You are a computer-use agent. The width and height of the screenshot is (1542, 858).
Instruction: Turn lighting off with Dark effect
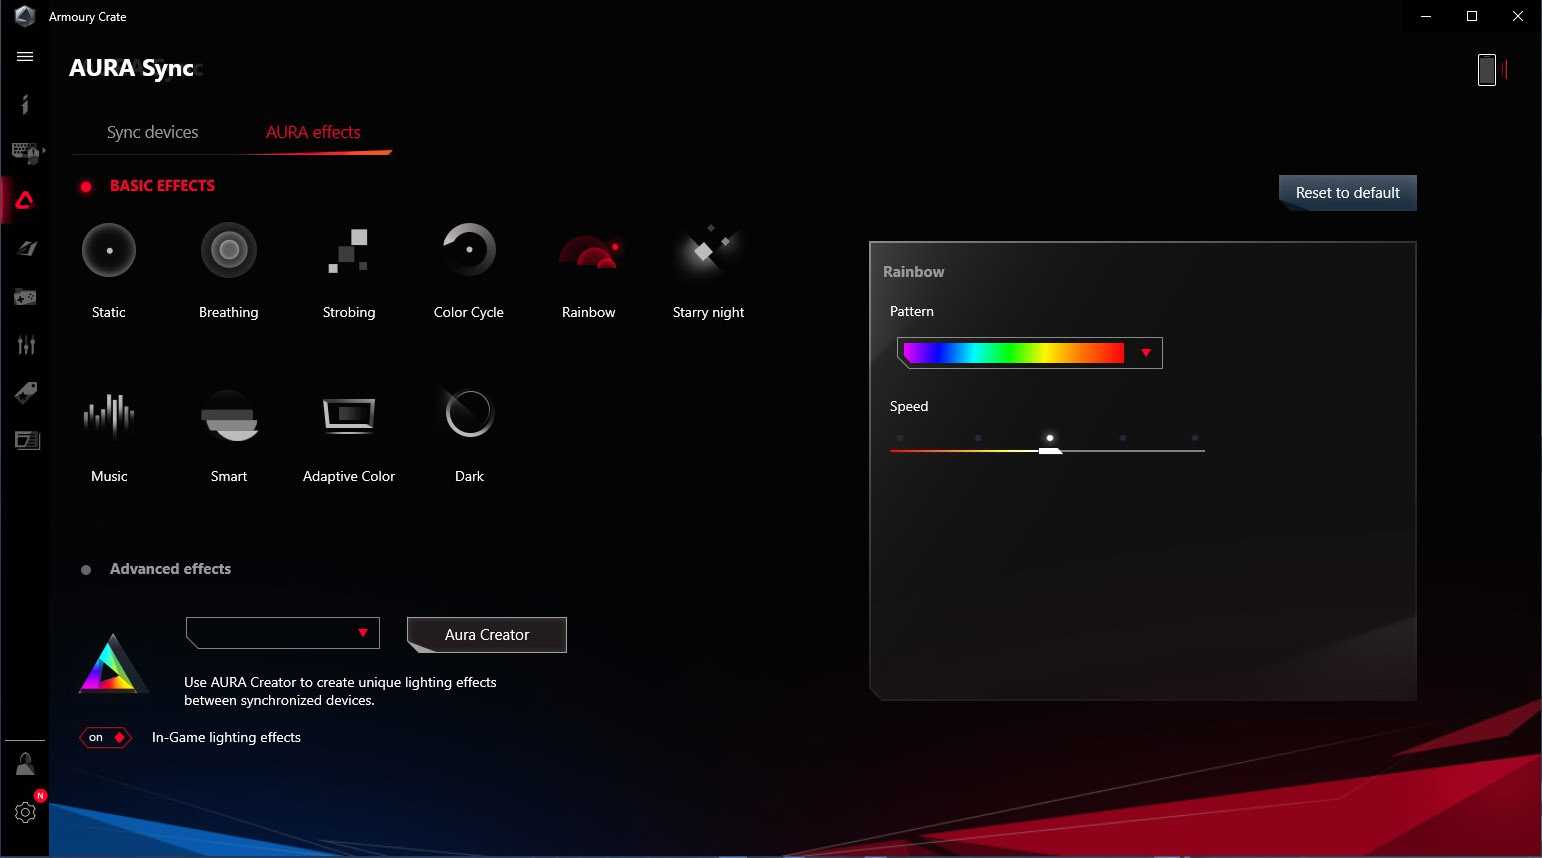tap(469, 415)
